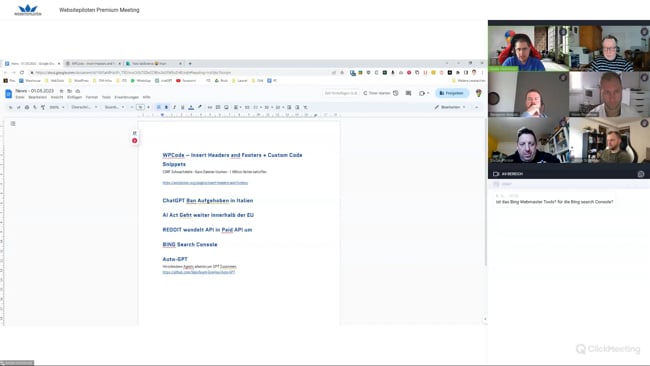650x366 pixels.
Task: Open the Format menu
Action: (92, 97)
